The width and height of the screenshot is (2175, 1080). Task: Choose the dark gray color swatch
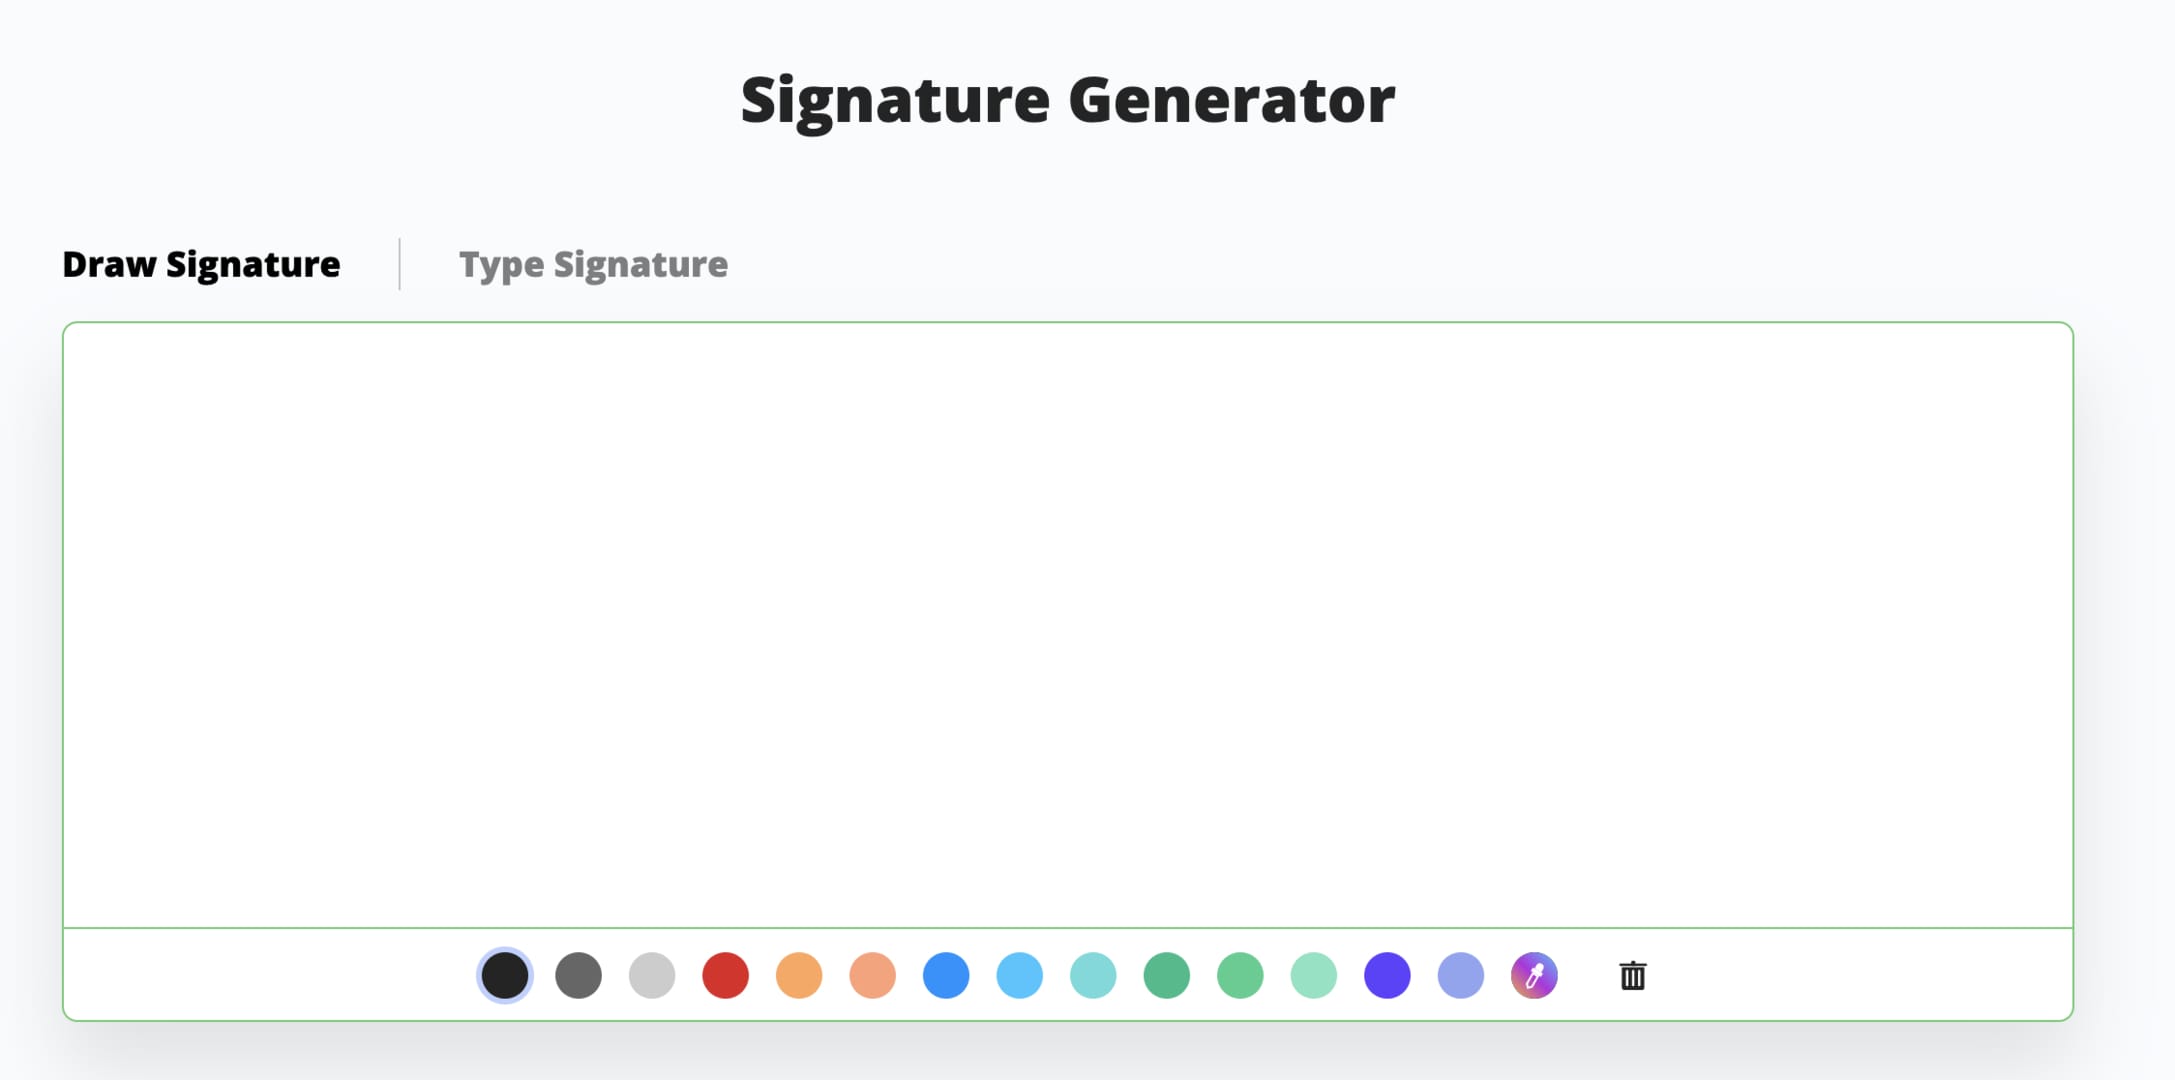578,975
